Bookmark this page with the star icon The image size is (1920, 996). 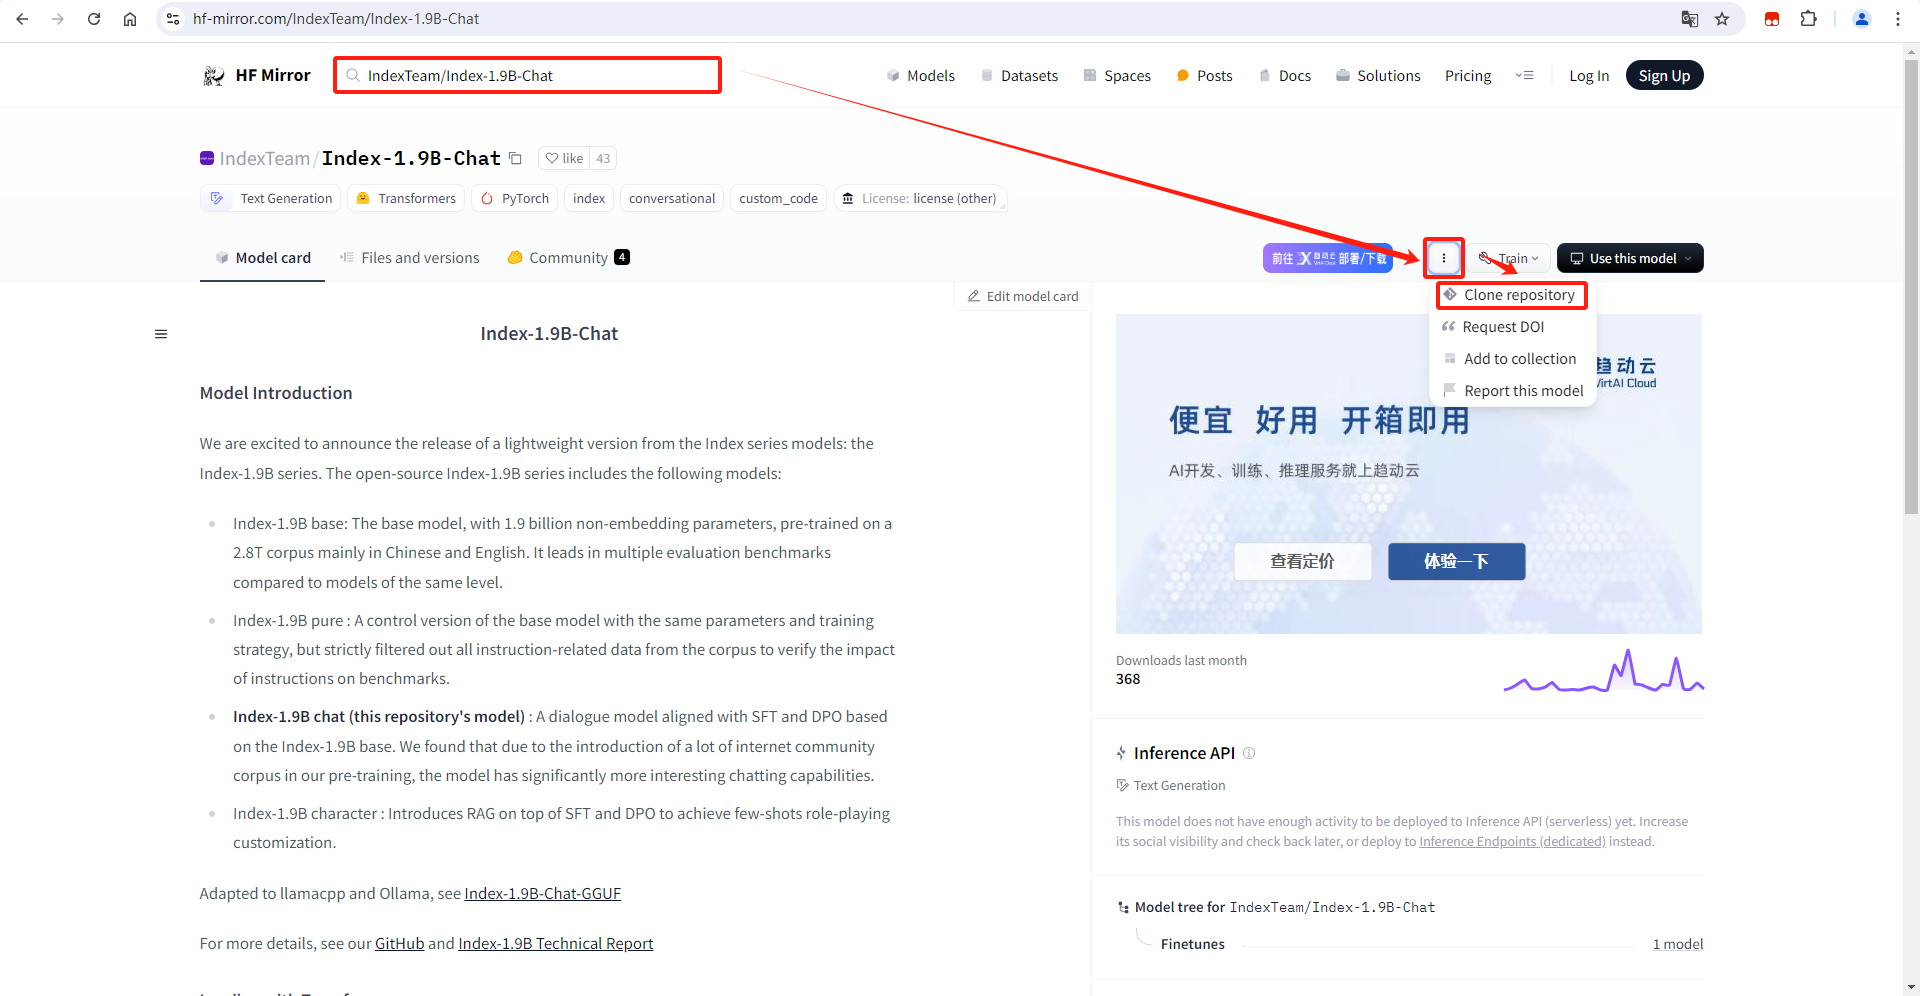(1722, 19)
